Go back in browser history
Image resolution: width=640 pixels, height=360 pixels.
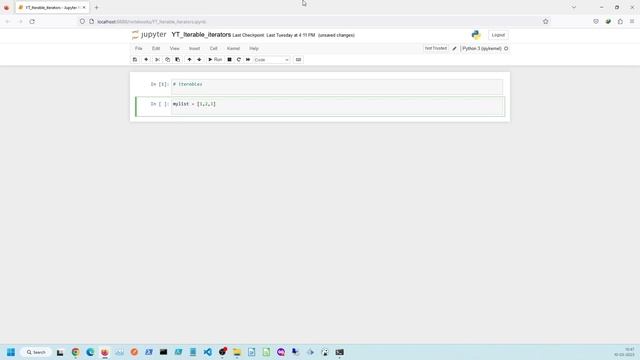8,22
